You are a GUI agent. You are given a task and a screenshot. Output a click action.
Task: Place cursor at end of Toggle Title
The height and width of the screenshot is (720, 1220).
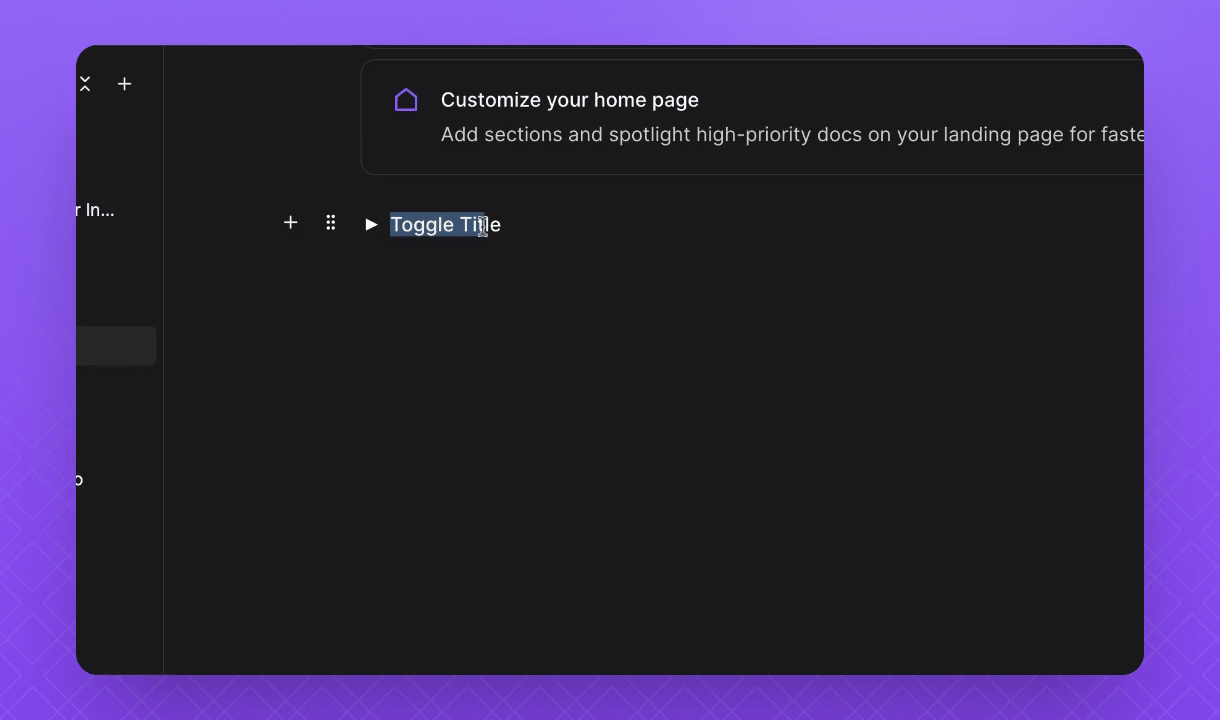point(501,224)
